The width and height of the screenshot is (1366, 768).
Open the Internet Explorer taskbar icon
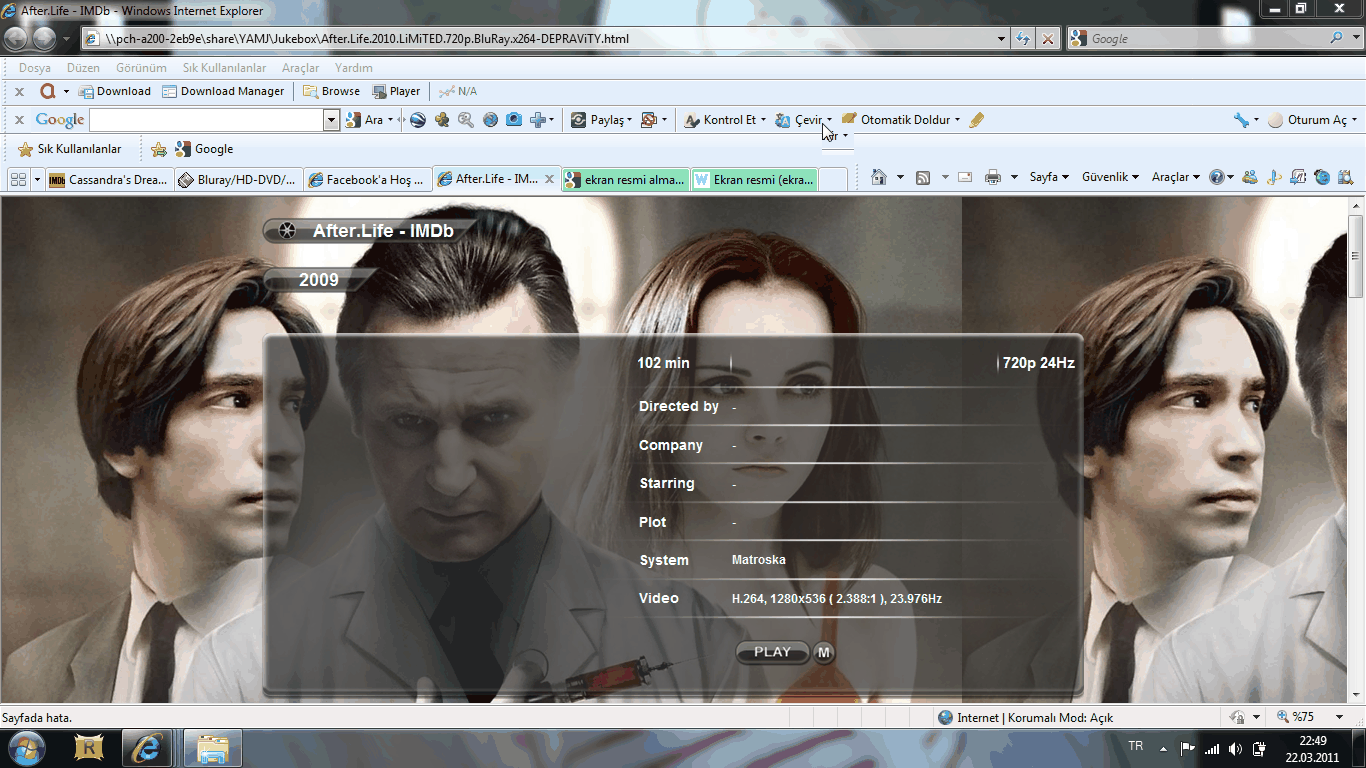(x=147, y=748)
